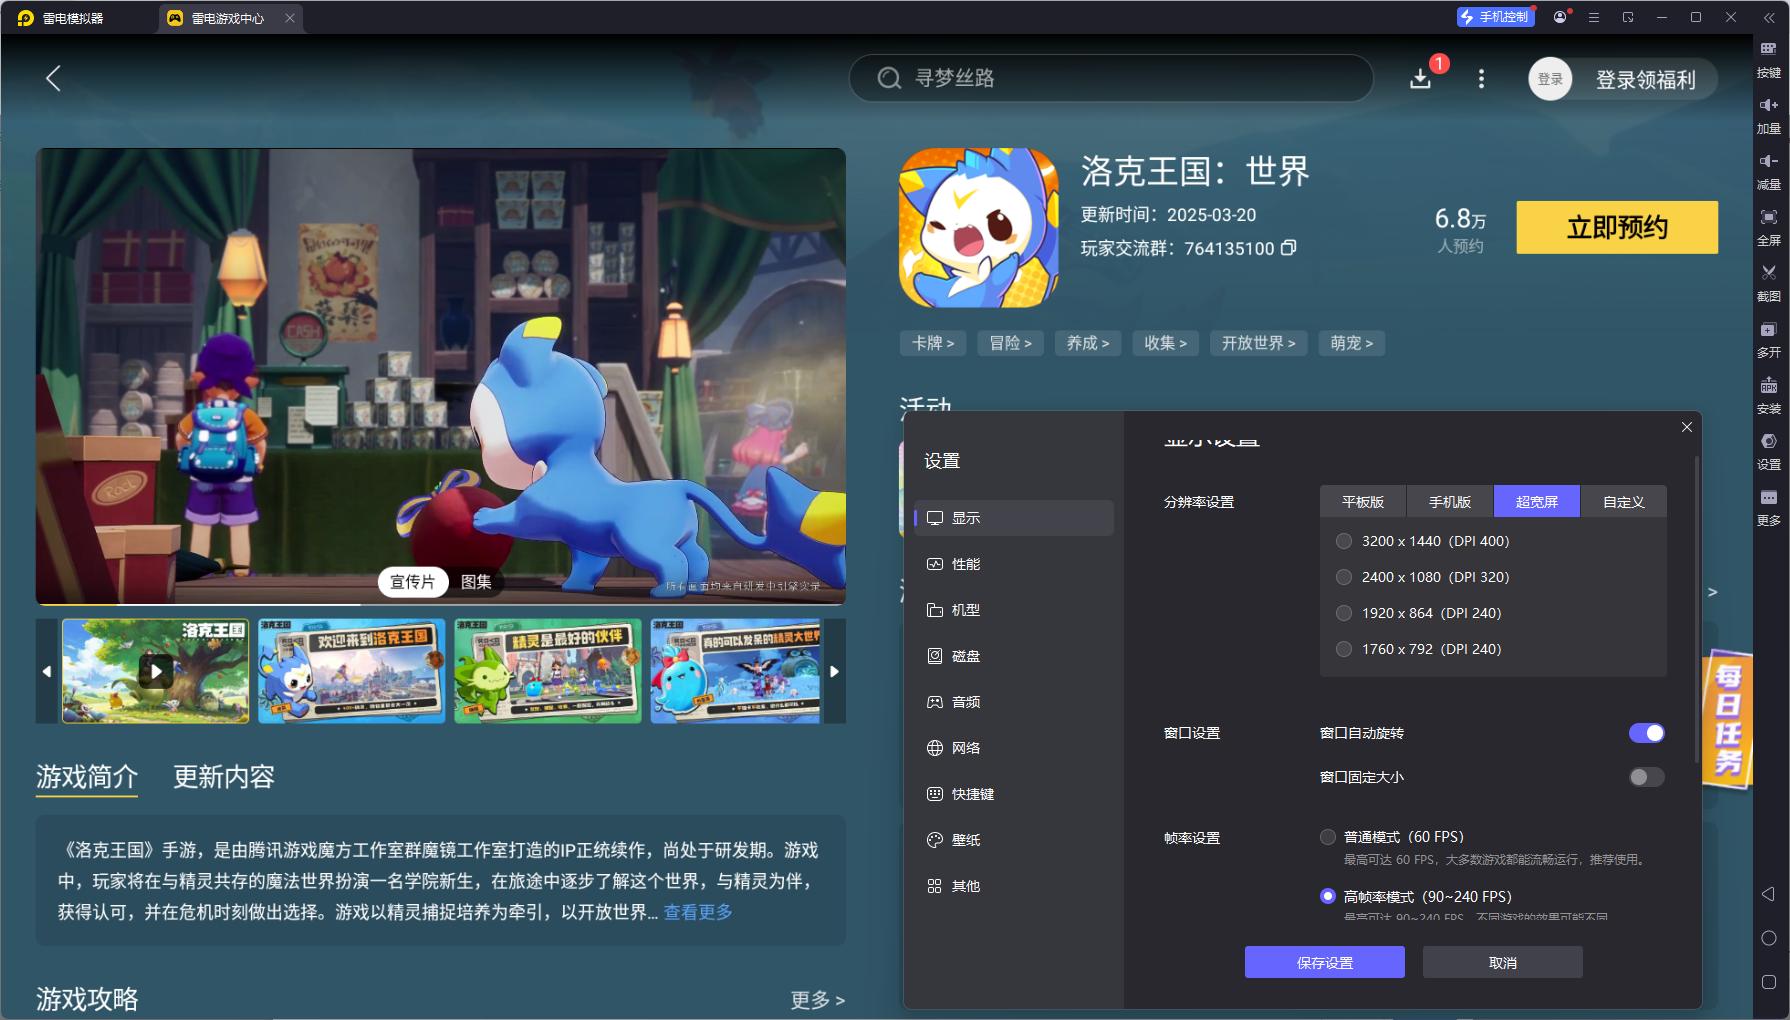This screenshot has width=1790, height=1020.
Task: Click 取消 button in settings
Action: (1503, 962)
